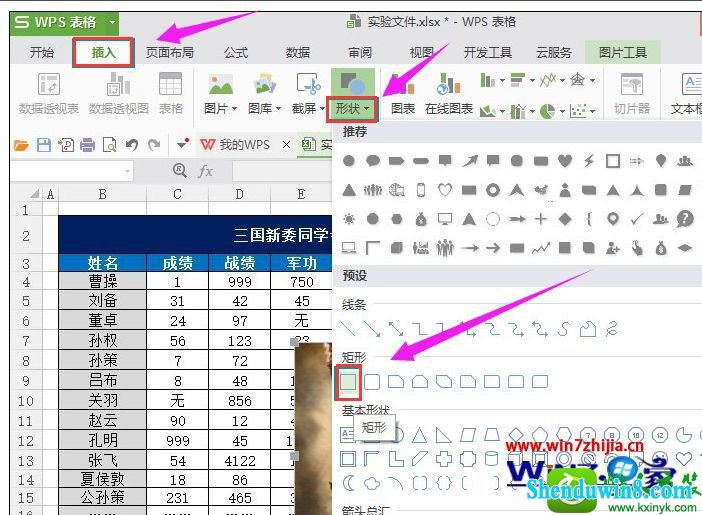Click the open folder icon in quick toolbar
Viewport: 702px width, 515px height.
tap(21, 145)
